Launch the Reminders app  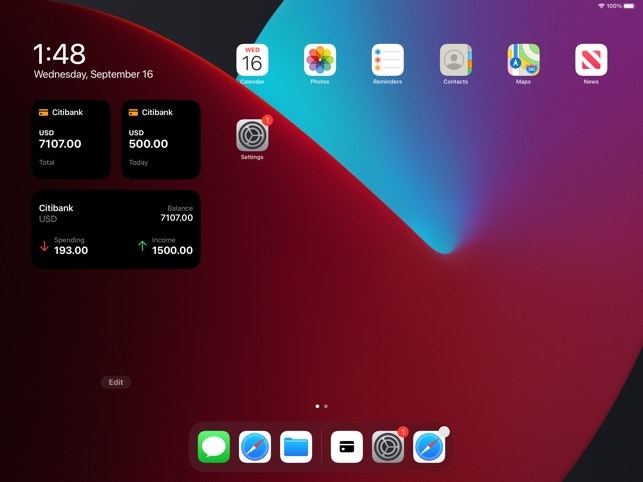pyautogui.click(x=388, y=60)
